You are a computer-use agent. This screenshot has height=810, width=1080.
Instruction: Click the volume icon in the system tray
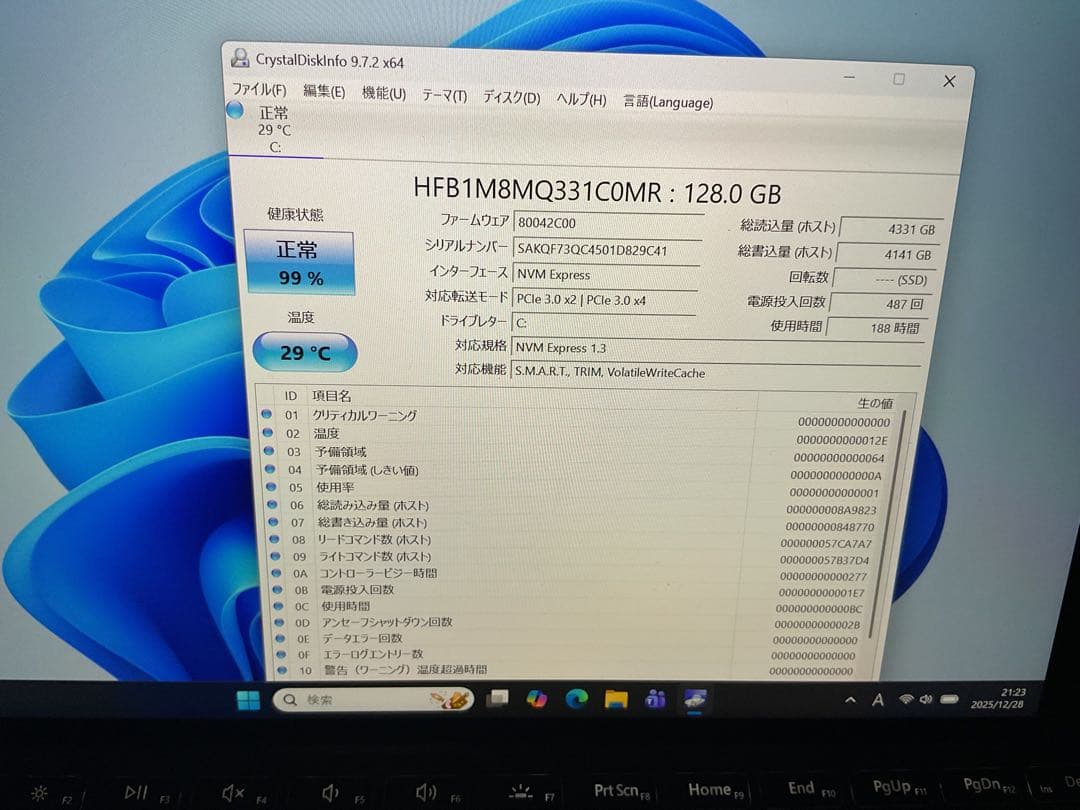point(924,700)
